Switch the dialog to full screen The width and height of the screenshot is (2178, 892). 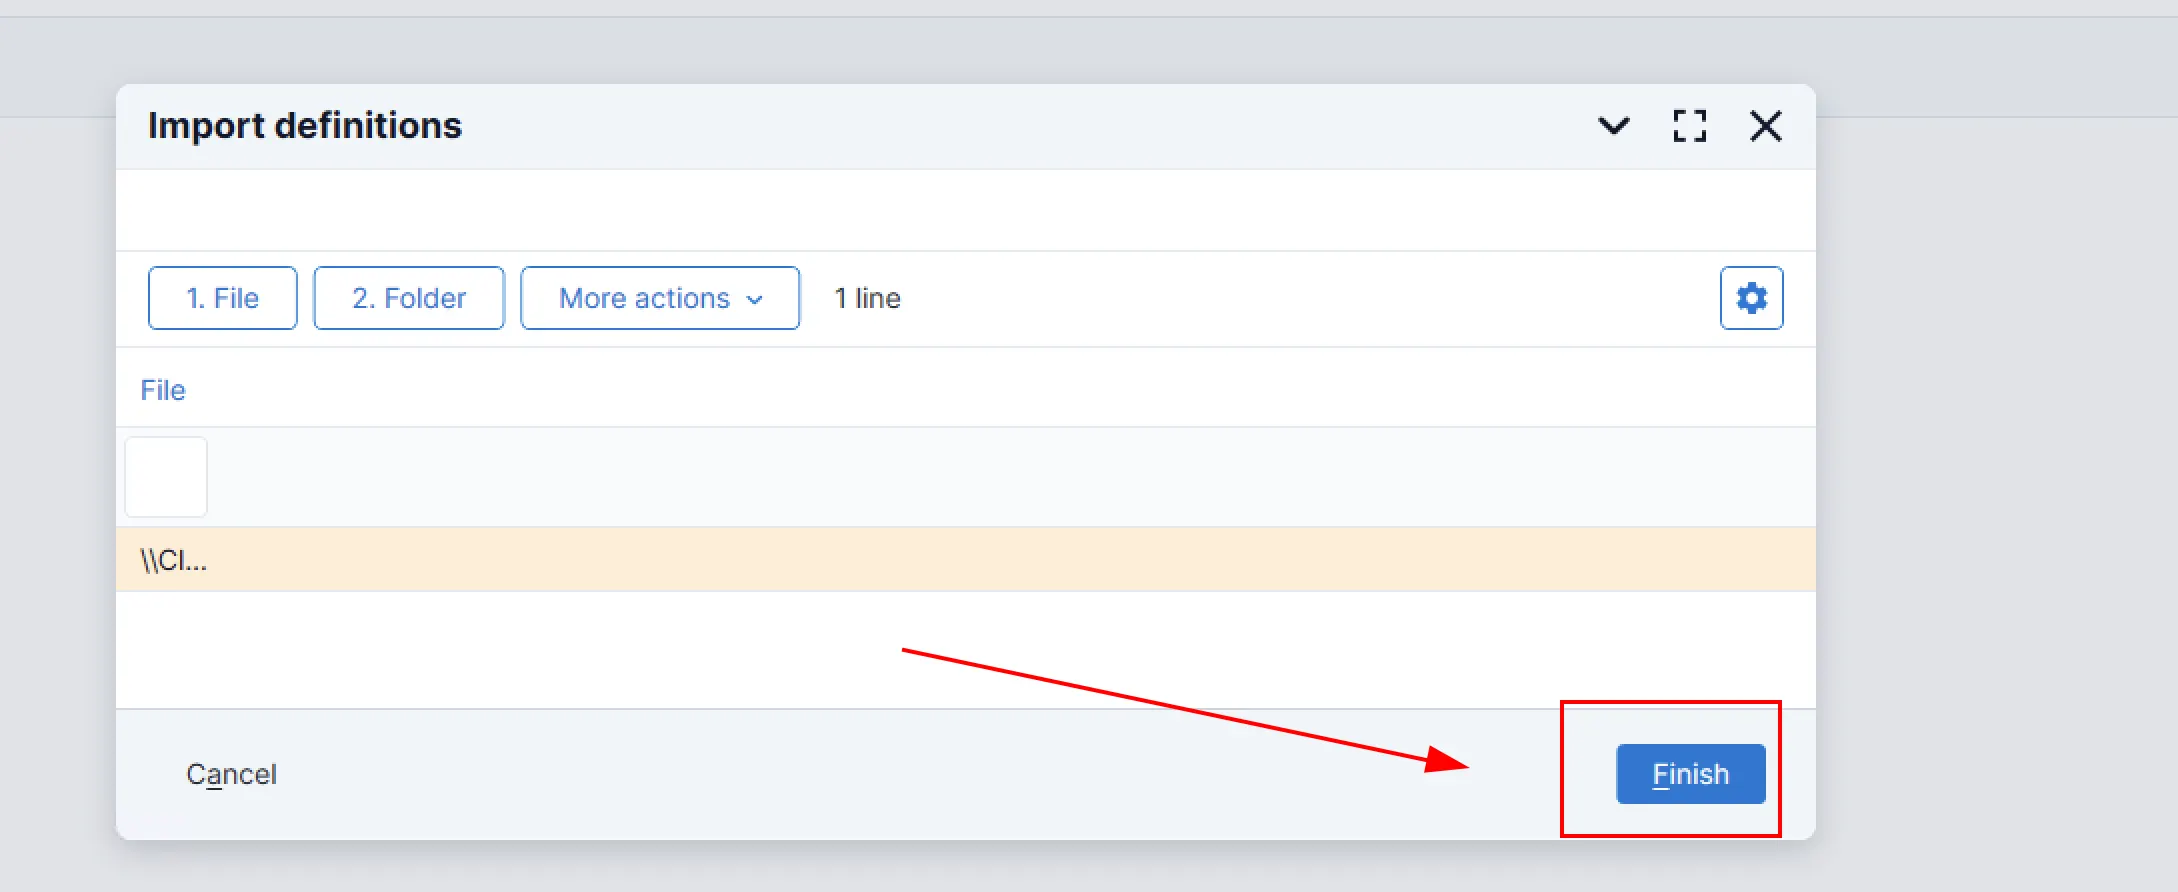click(x=1689, y=126)
